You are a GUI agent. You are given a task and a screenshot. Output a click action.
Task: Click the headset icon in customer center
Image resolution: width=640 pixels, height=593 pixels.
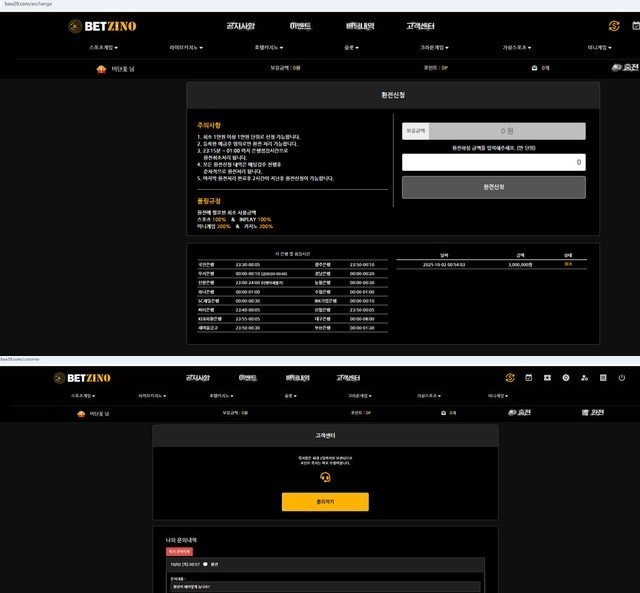325,478
